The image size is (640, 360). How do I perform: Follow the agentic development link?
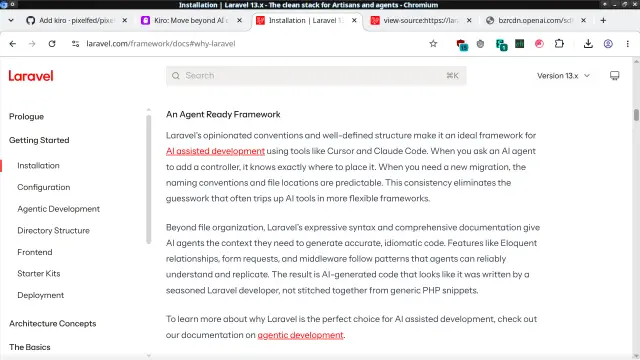pyautogui.click(x=300, y=335)
